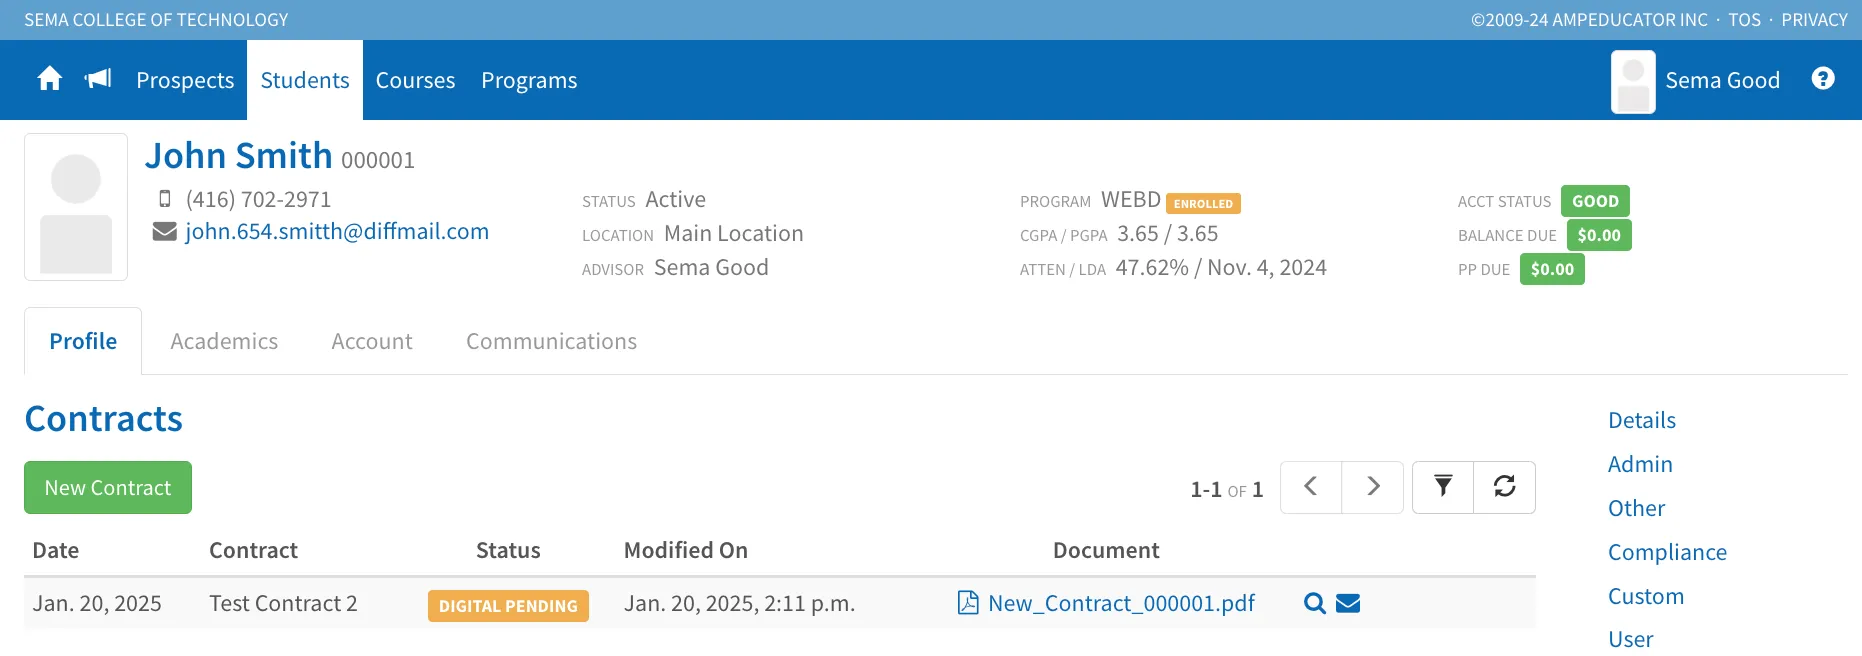The image size is (1862, 656).
Task: Select the Account tab
Action: click(372, 341)
